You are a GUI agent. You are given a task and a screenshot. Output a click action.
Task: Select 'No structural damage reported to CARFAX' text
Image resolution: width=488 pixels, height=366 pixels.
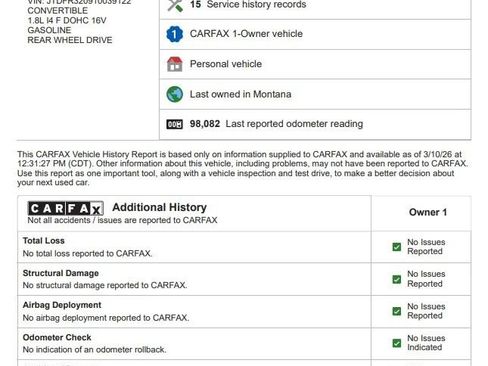pos(105,285)
